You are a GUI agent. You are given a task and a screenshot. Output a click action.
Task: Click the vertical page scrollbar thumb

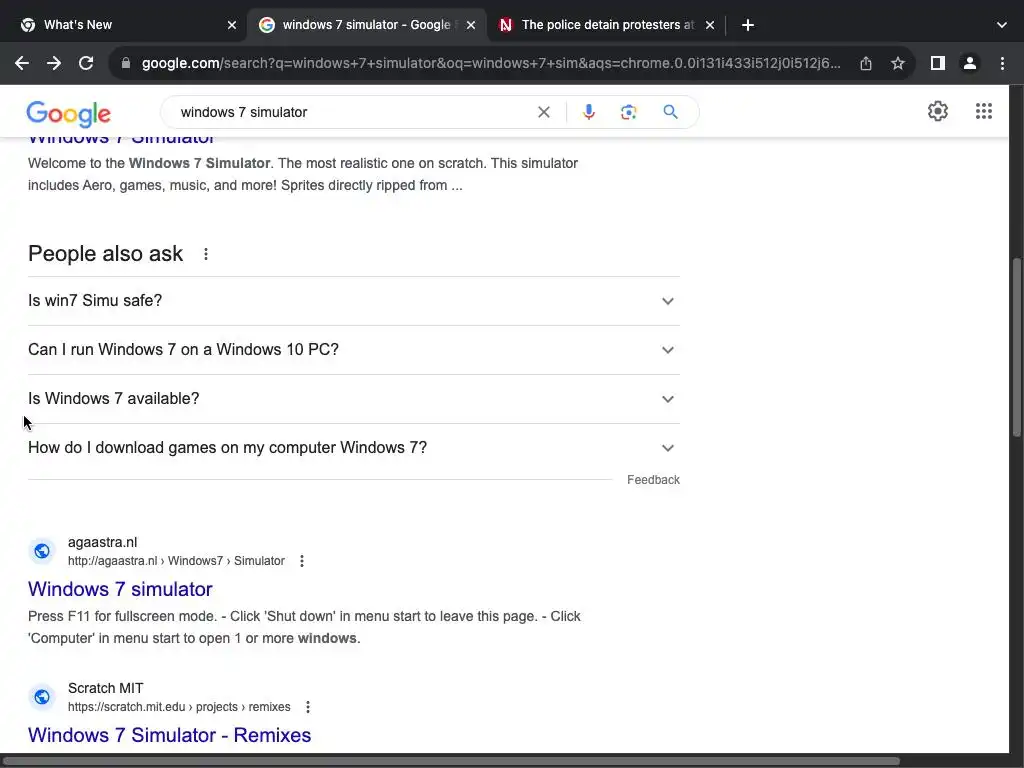(1016, 347)
